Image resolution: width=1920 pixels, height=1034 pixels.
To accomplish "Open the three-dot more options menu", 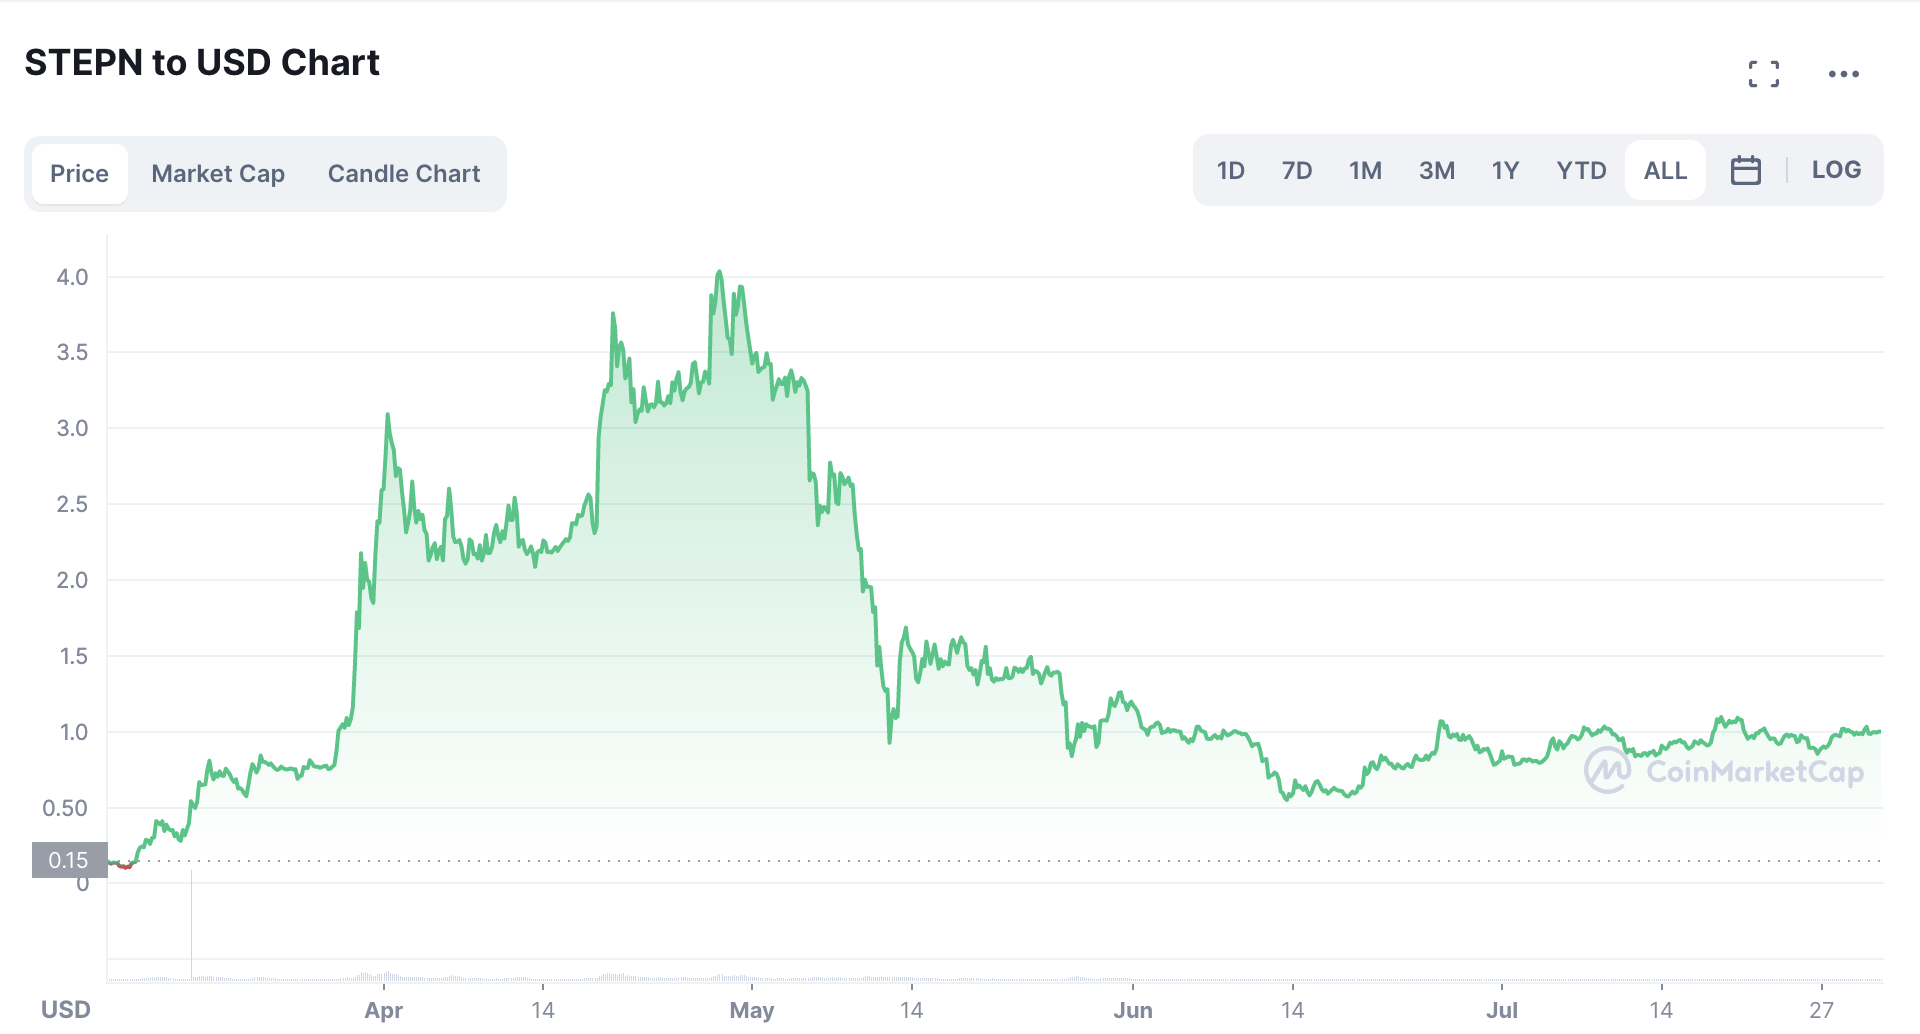I will 1843,74.
